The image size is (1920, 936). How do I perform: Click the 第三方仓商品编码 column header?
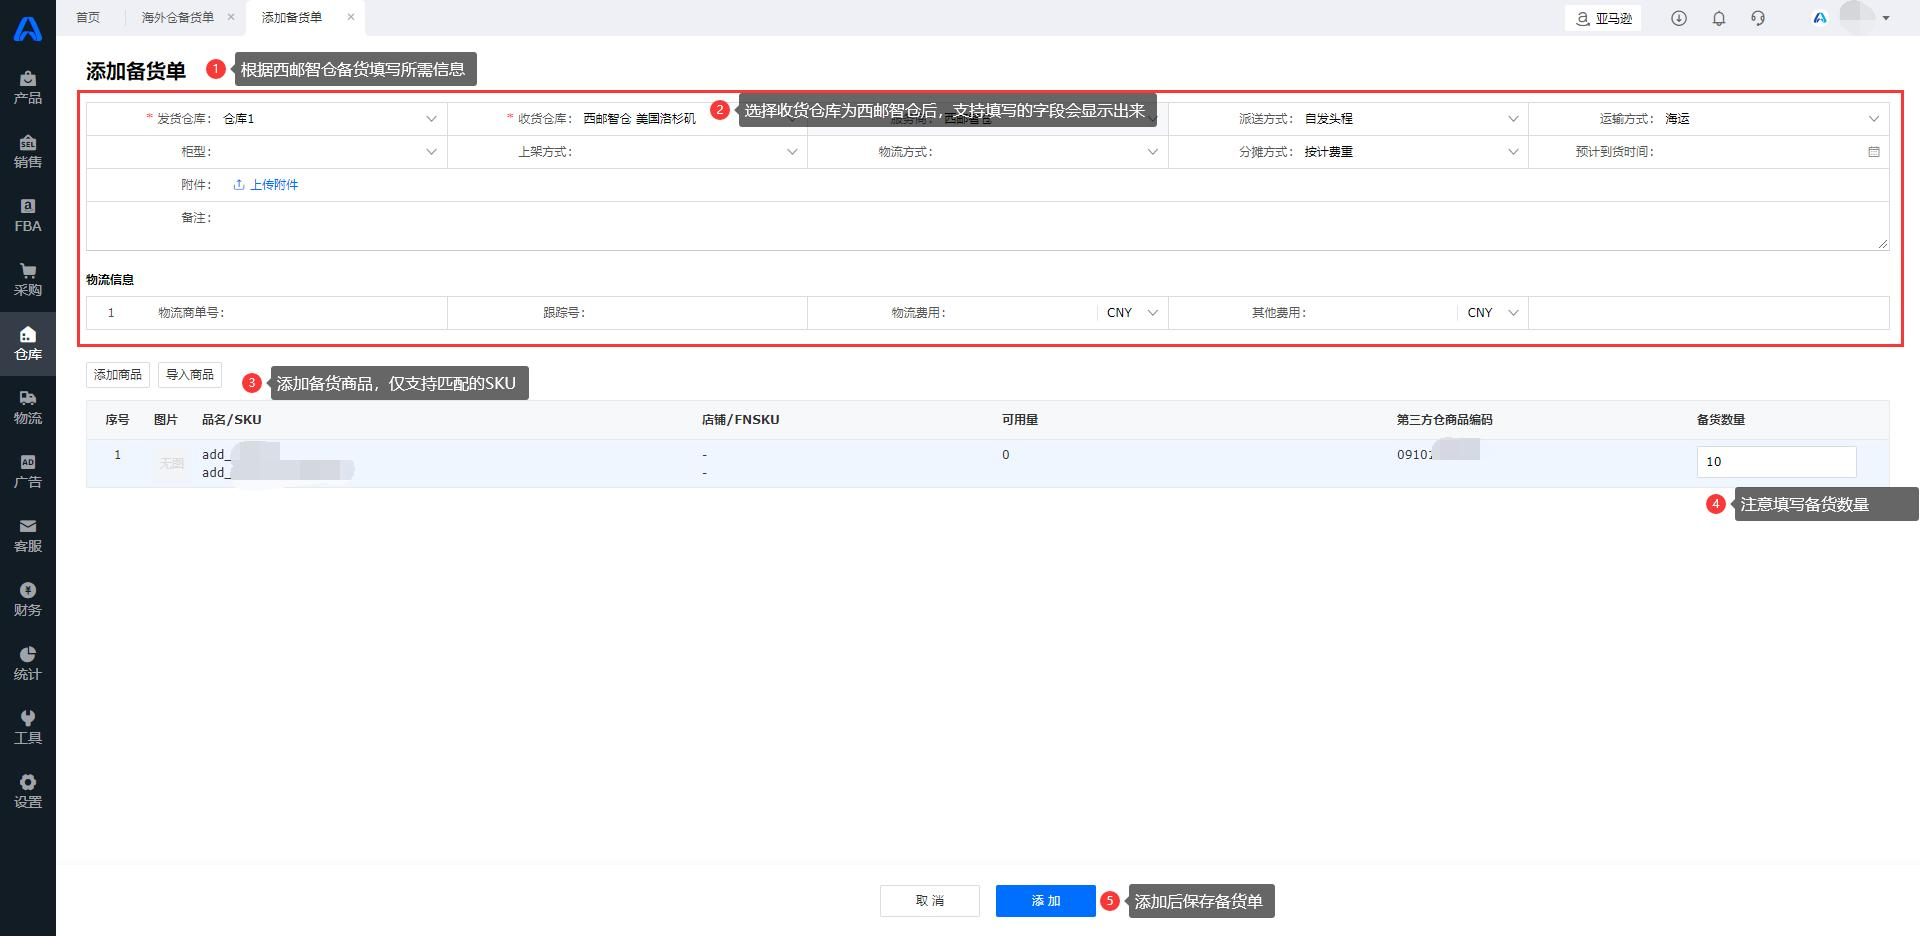coord(1445,420)
